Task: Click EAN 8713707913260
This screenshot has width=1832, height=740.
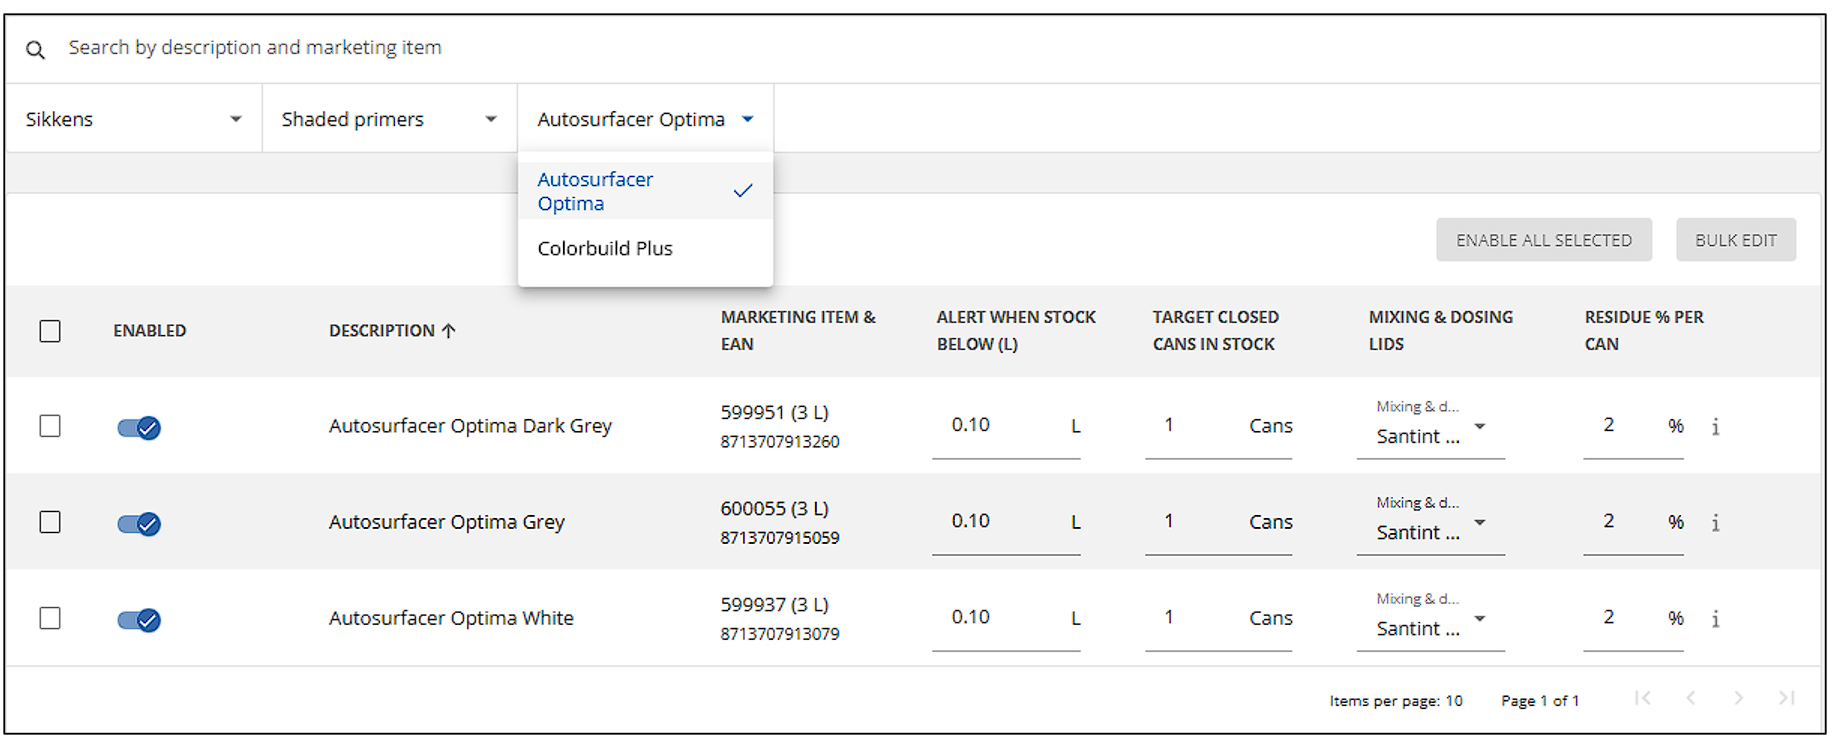Action: tap(780, 442)
